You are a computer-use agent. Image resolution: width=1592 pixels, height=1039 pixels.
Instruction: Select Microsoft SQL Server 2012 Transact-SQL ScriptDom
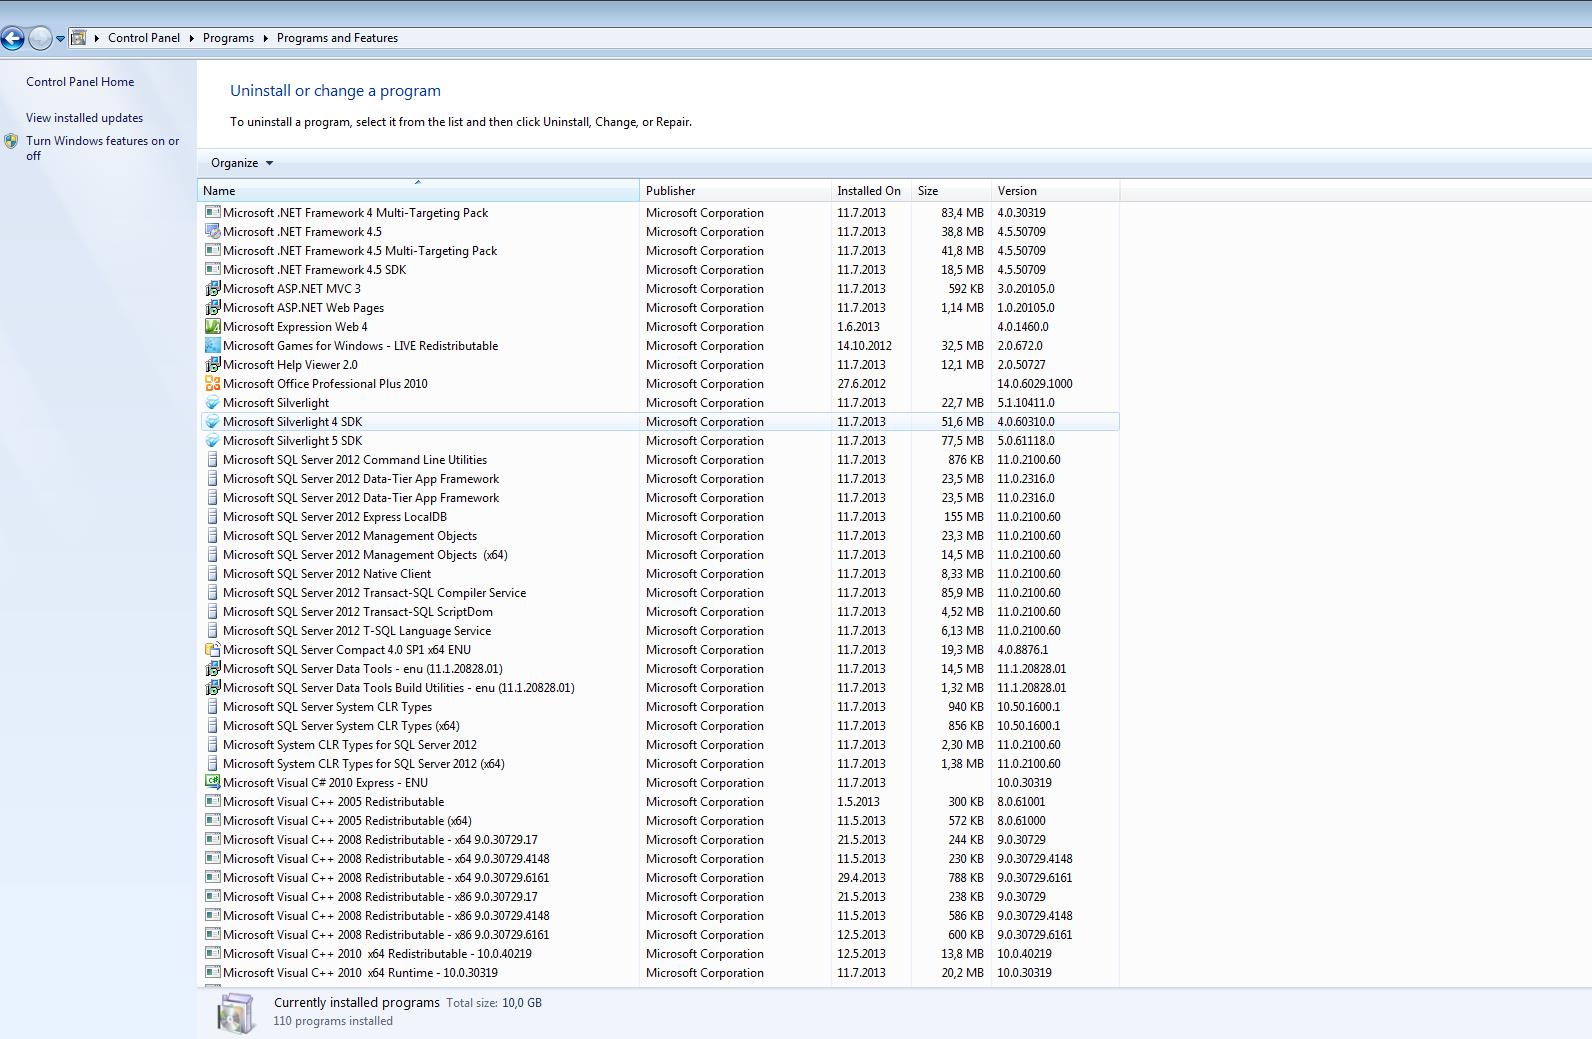660,611
